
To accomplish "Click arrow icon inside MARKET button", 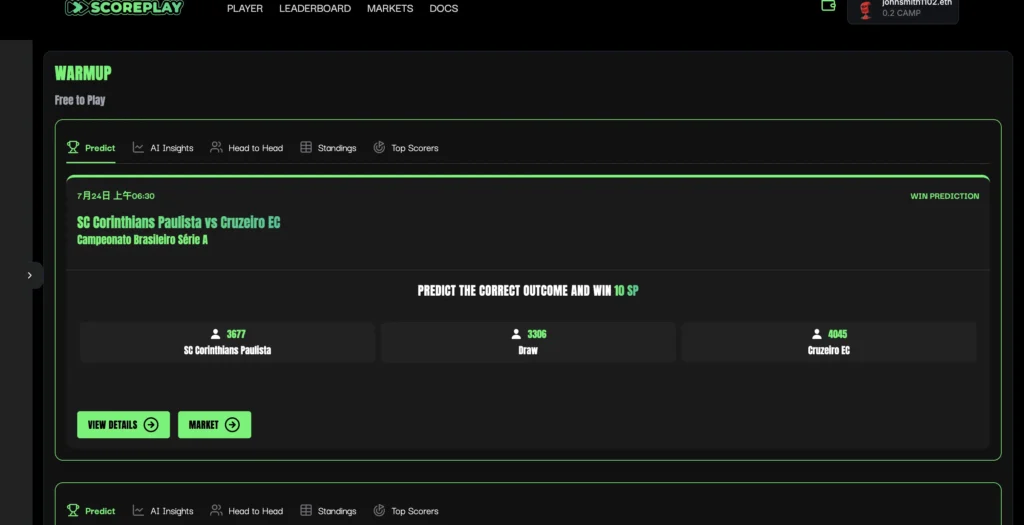I will pos(232,424).
